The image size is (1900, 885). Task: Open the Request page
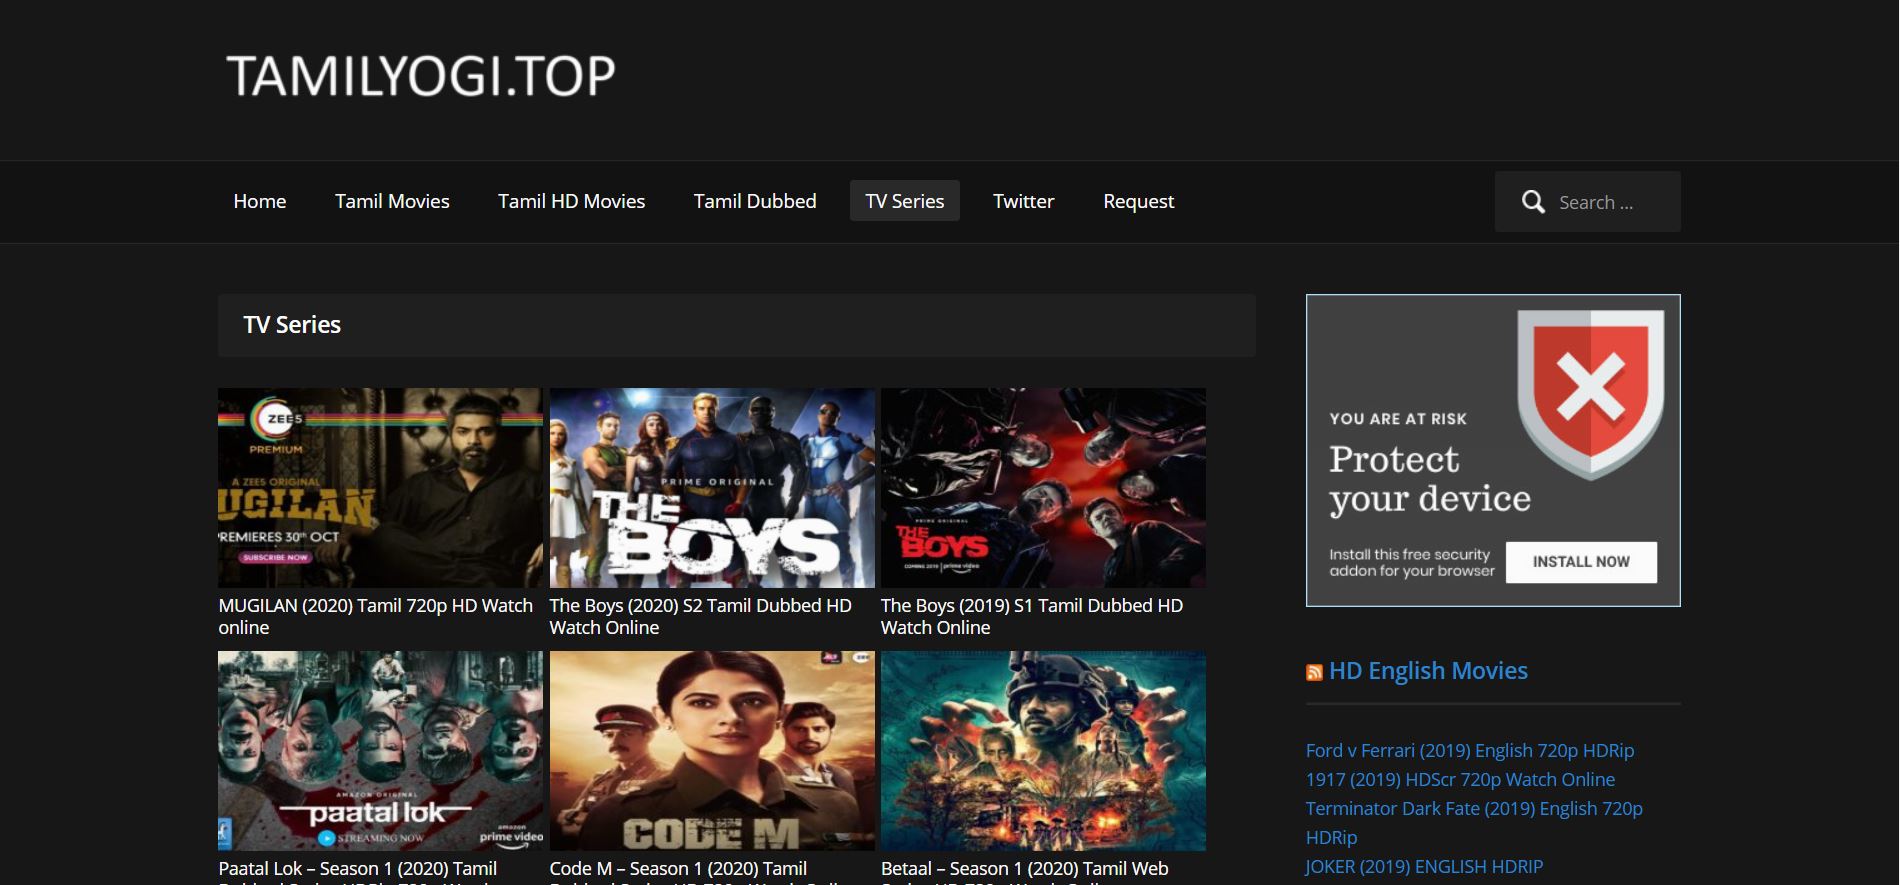(x=1138, y=201)
